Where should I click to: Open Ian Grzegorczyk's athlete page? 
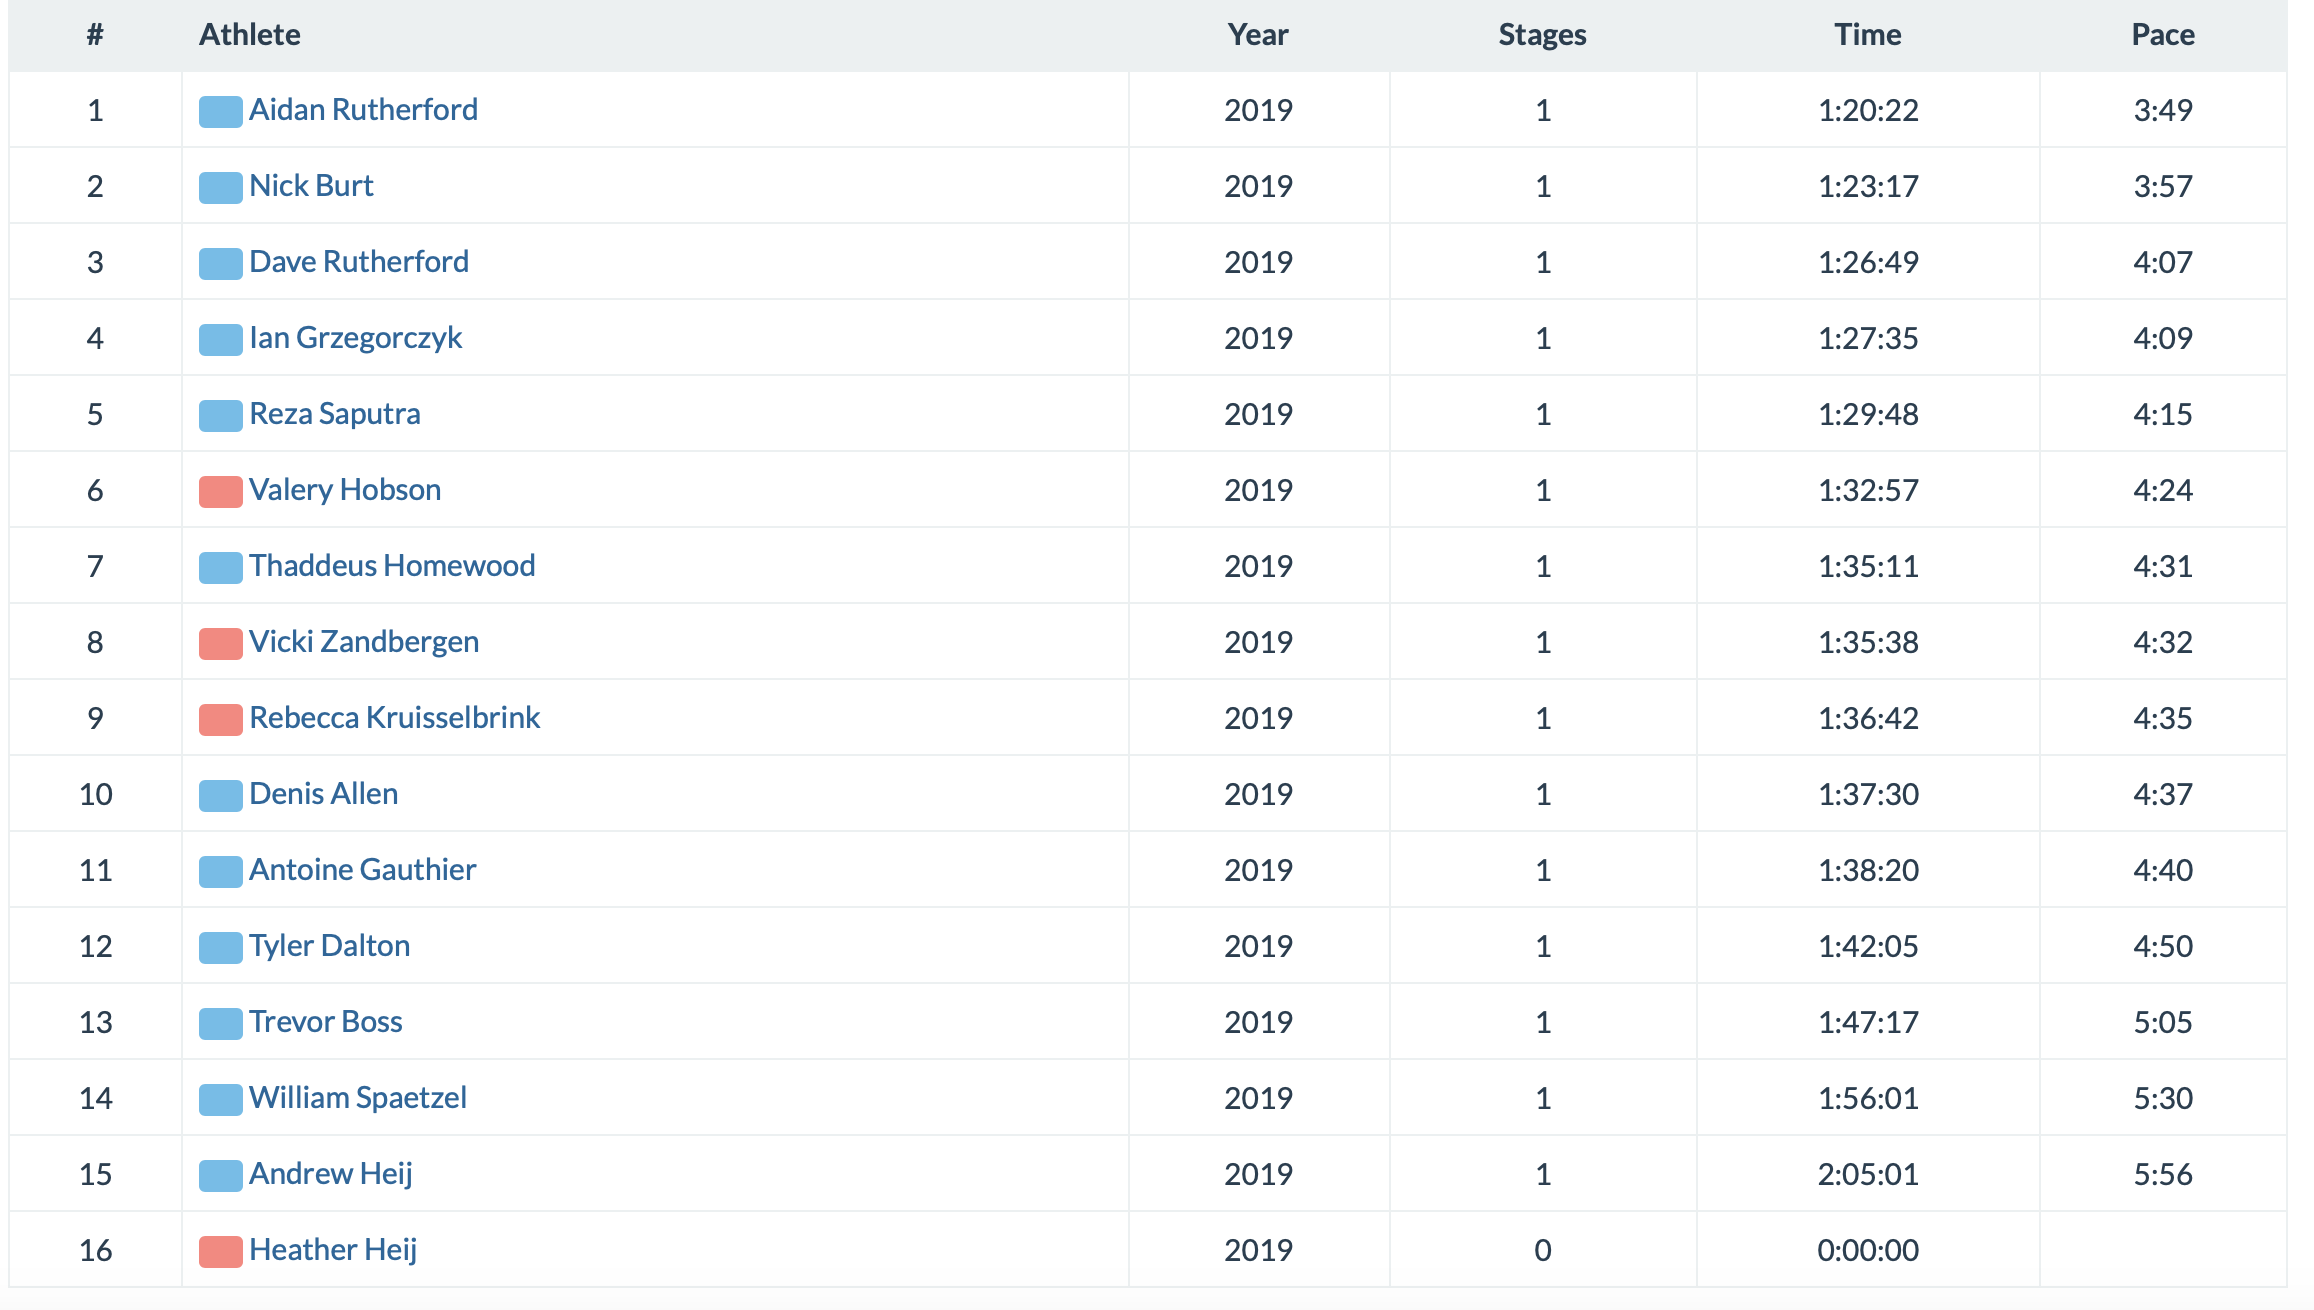[x=355, y=338]
